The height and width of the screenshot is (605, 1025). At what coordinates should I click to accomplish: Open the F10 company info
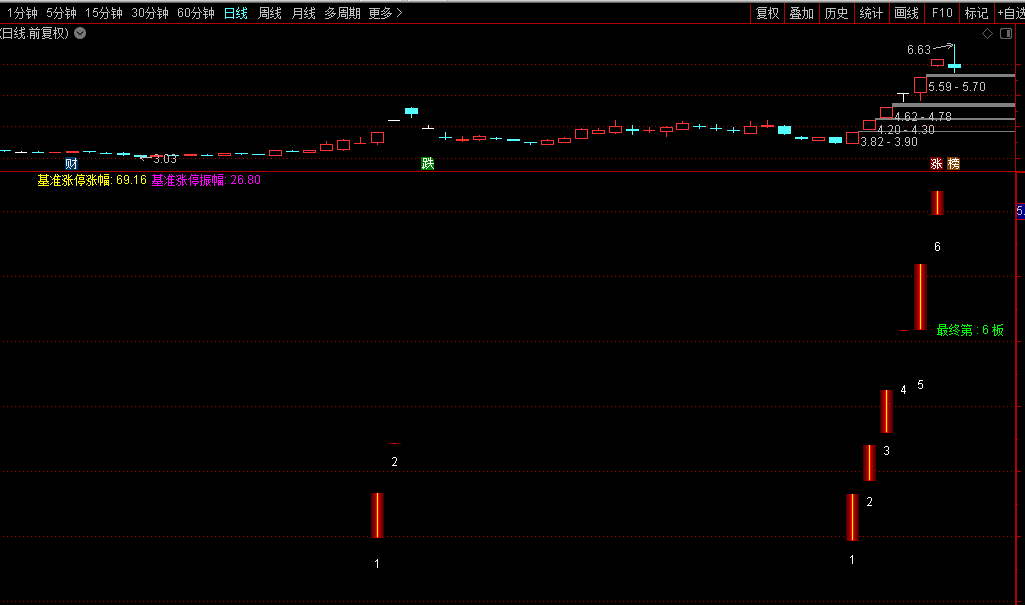(941, 13)
